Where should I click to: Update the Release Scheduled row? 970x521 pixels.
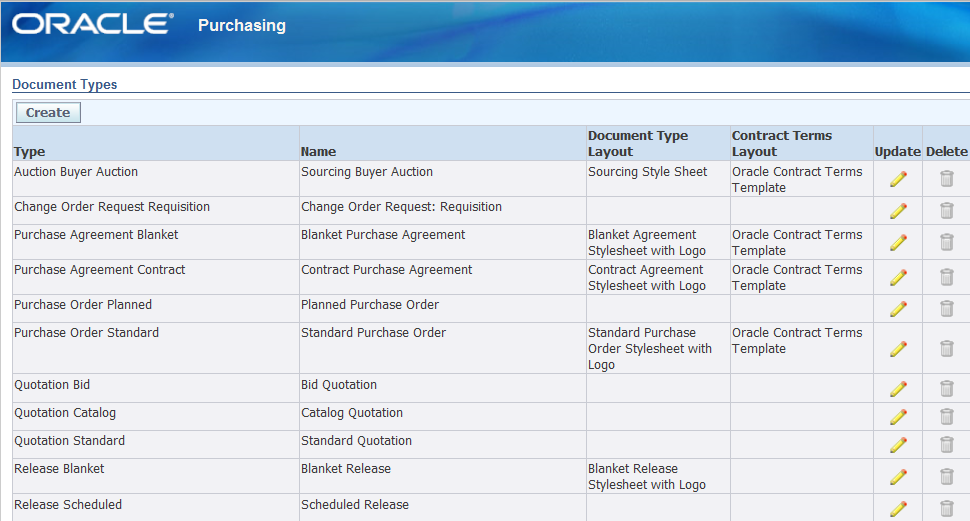click(898, 508)
